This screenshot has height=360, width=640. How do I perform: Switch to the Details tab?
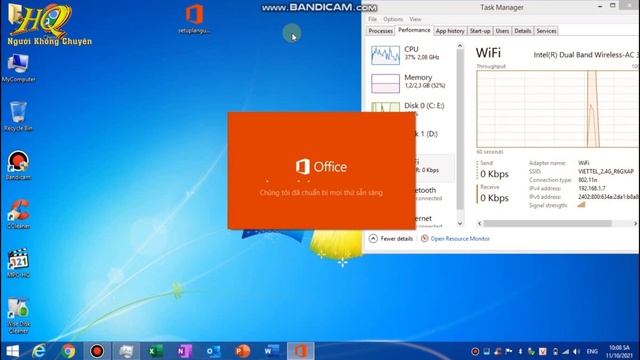pos(522,31)
